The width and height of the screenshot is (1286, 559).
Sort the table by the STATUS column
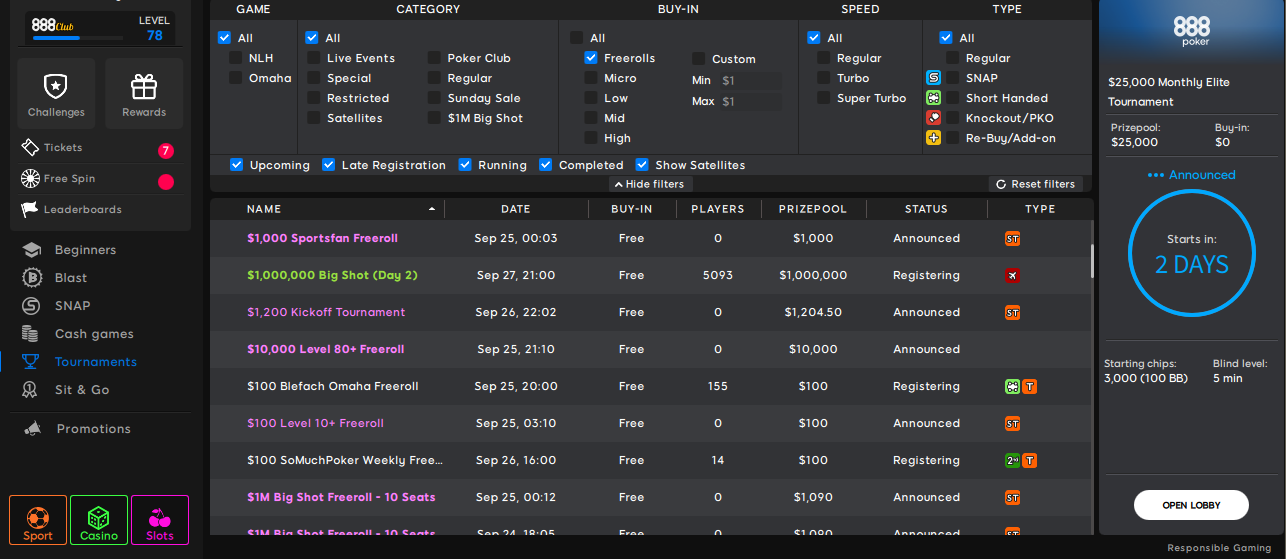point(926,209)
